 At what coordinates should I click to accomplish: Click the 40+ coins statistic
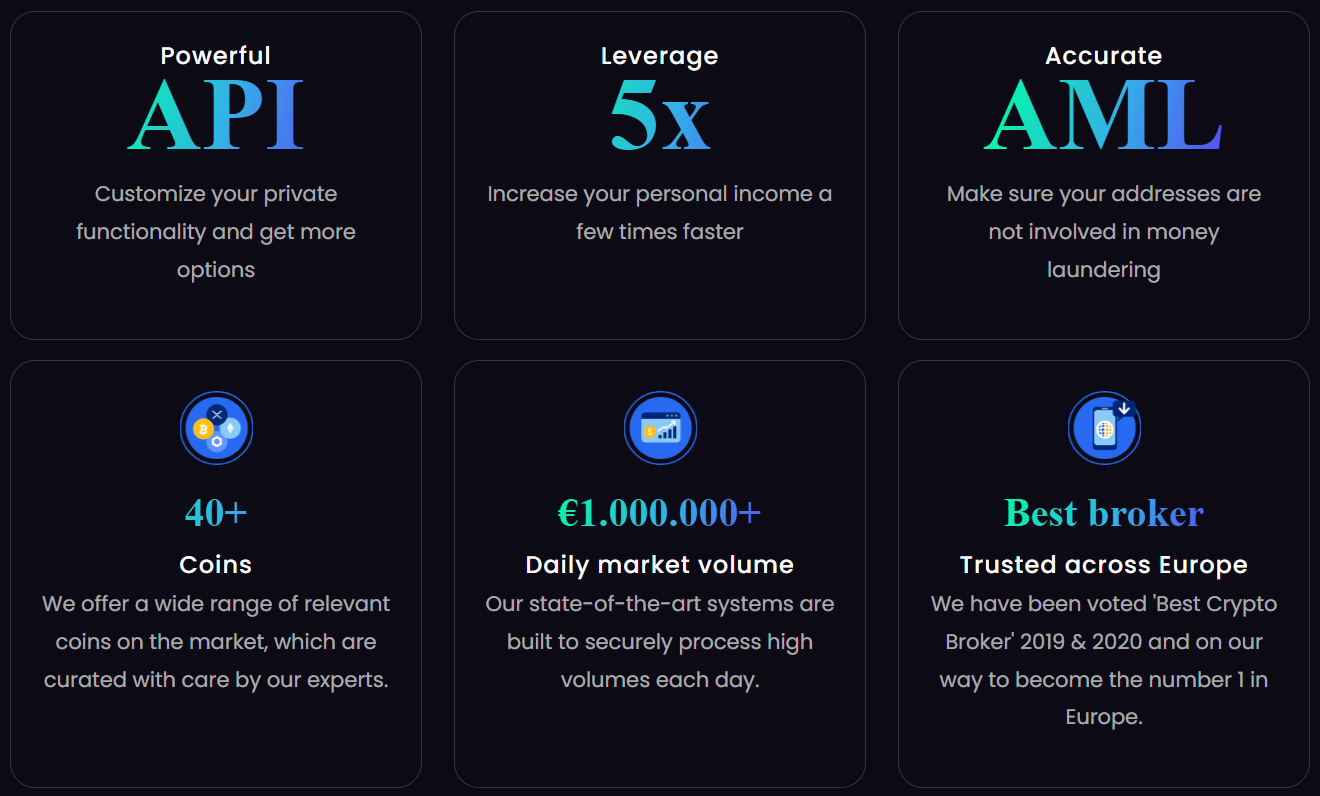(216, 513)
